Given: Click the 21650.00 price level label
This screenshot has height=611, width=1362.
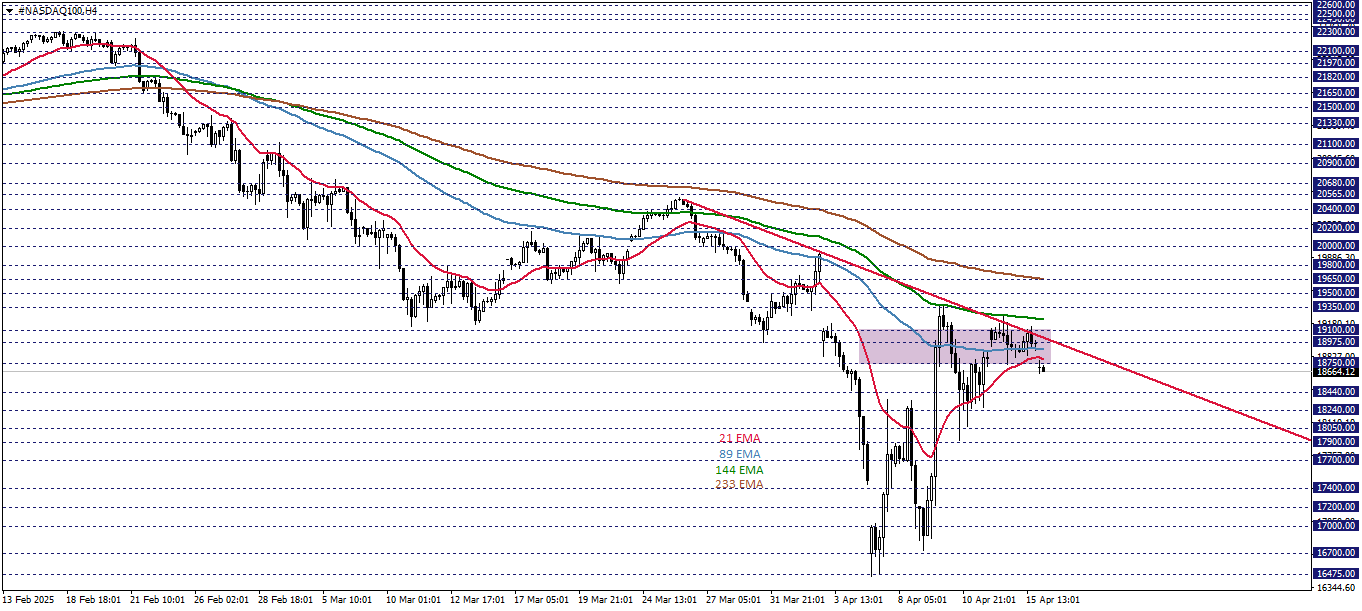Looking at the screenshot, I should [x=1336, y=92].
